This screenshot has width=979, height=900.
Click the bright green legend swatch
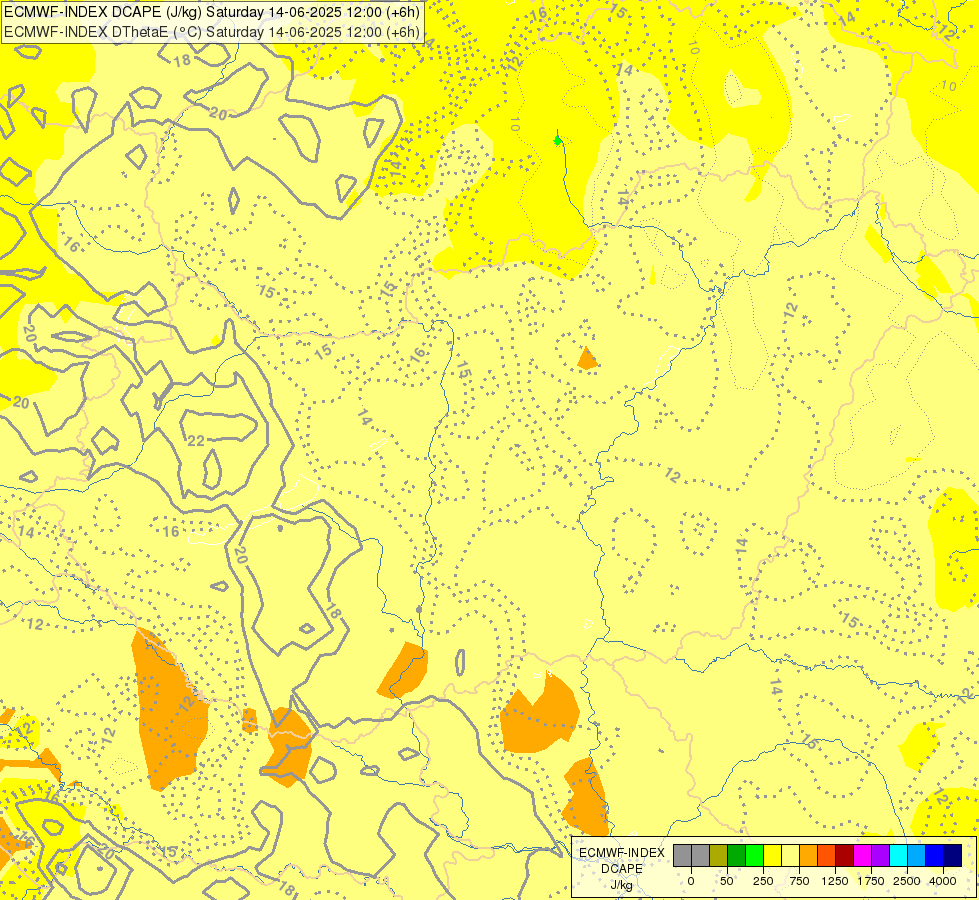(x=754, y=855)
